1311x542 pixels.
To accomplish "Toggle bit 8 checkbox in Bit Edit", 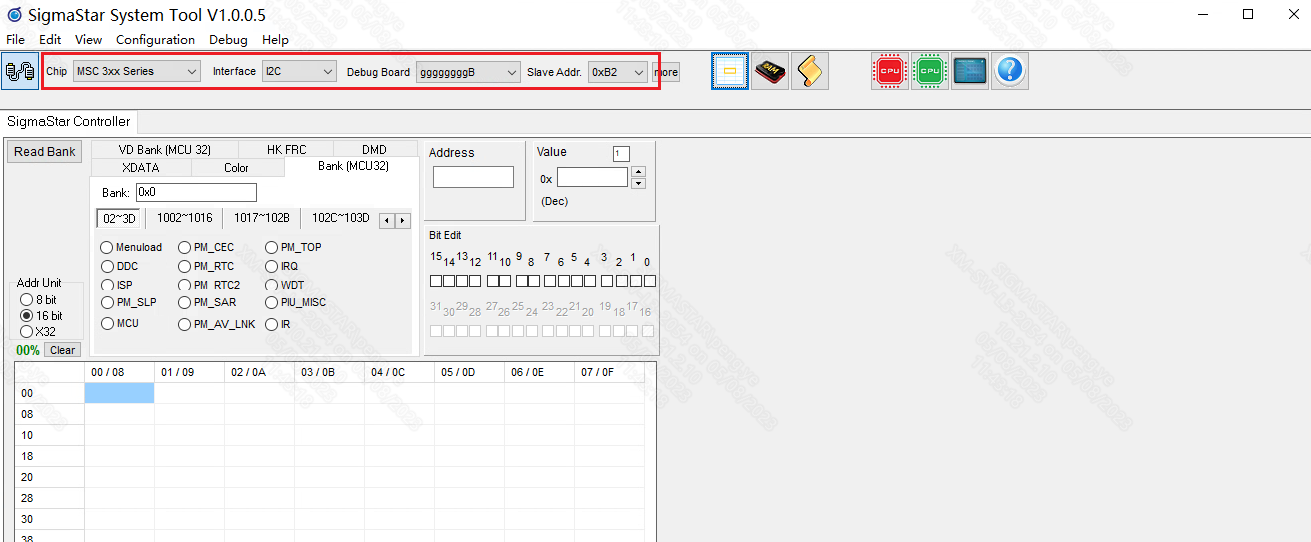I will pyautogui.click(x=534, y=281).
